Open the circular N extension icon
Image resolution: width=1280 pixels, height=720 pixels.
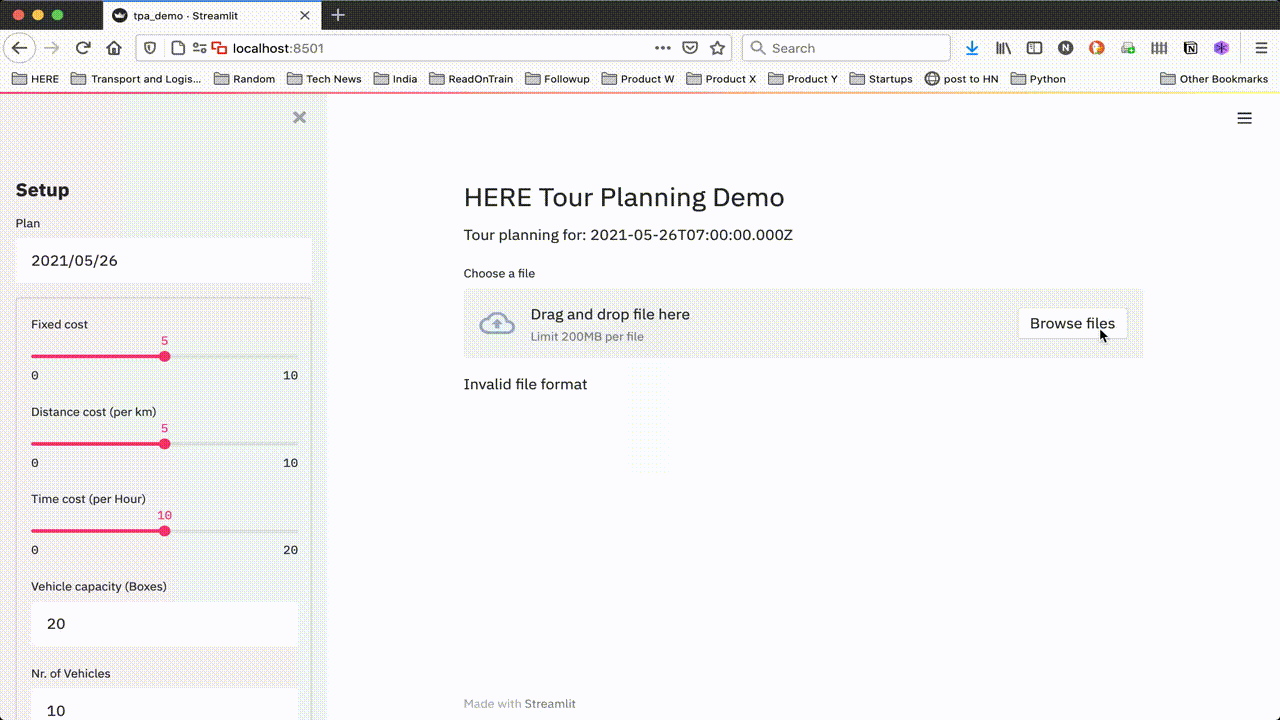click(1066, 48)
